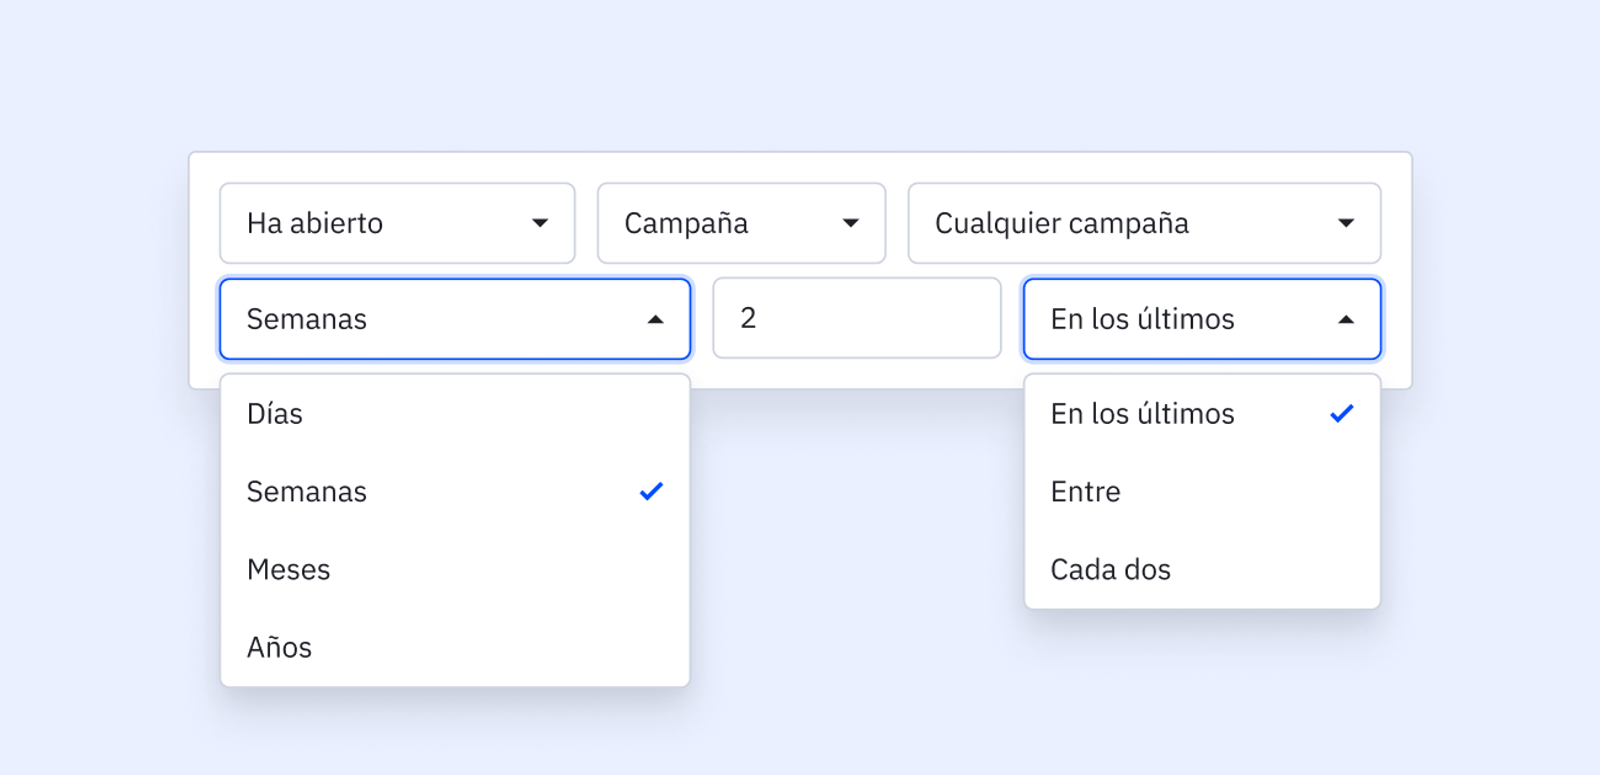1600x775 pixels.
Task: Select Días from the time unit list
Action: pyautogui.click(x=455, y=414)
